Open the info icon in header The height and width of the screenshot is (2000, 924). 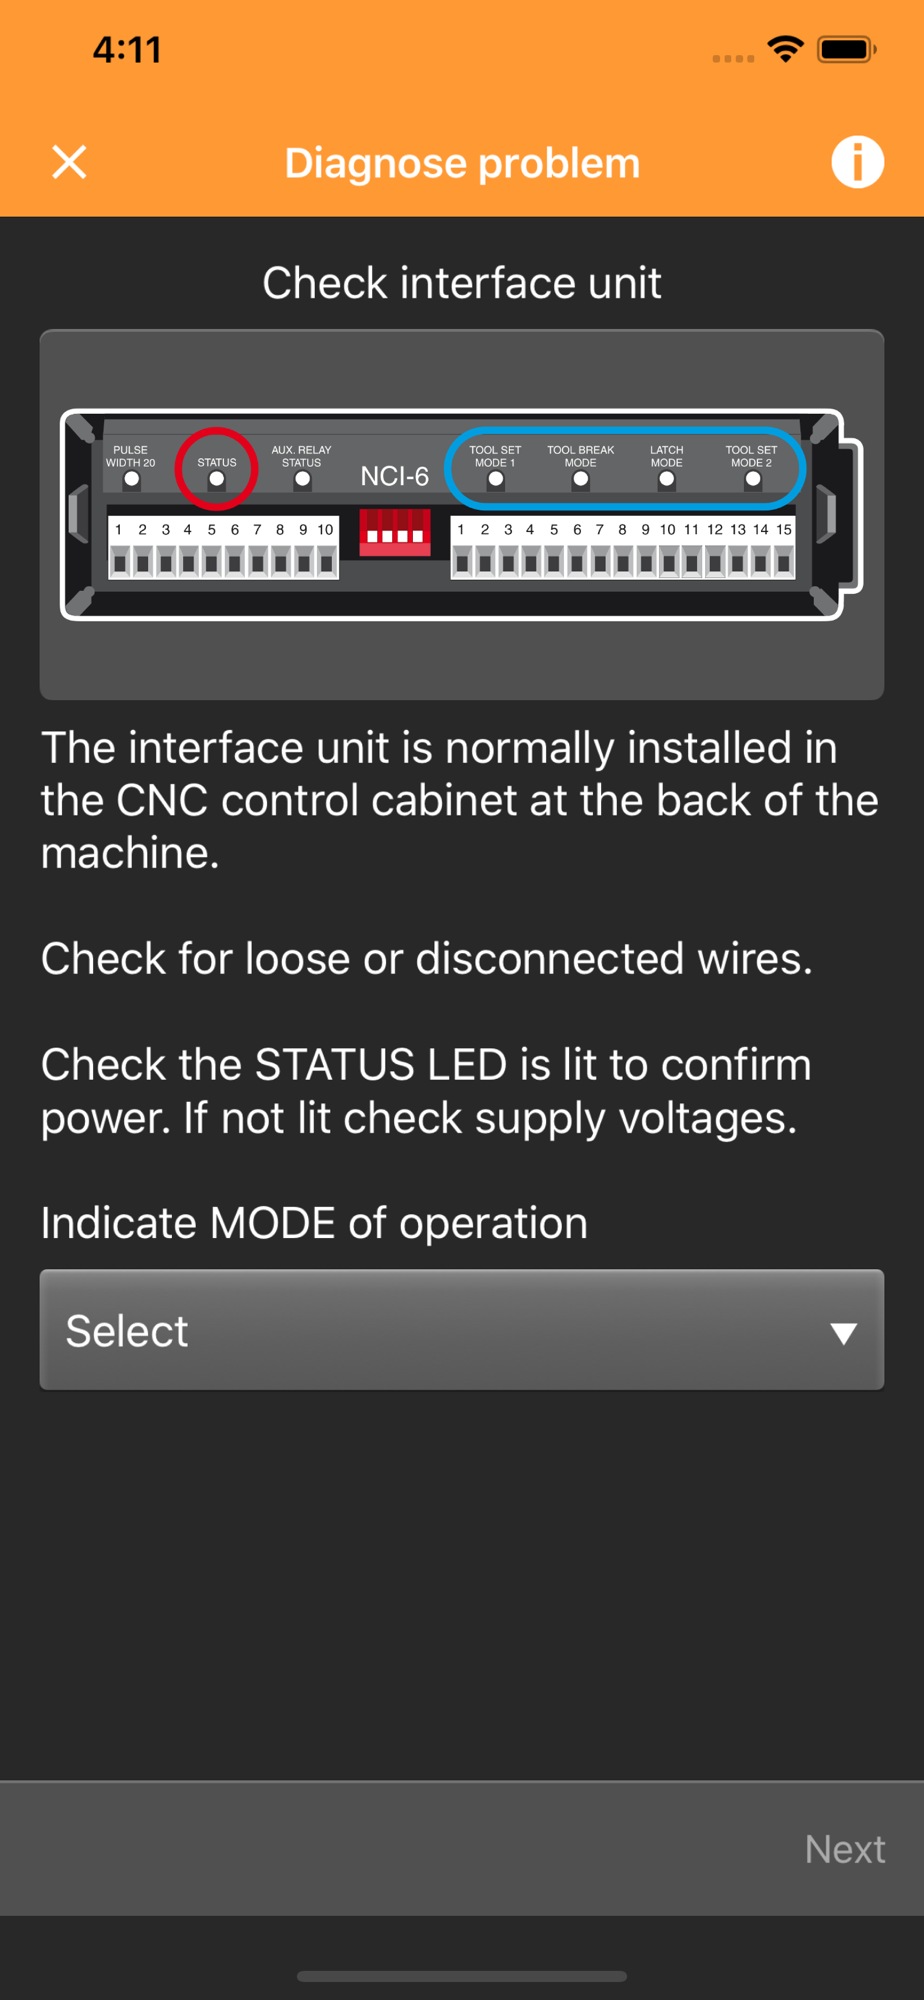[857, 162]
